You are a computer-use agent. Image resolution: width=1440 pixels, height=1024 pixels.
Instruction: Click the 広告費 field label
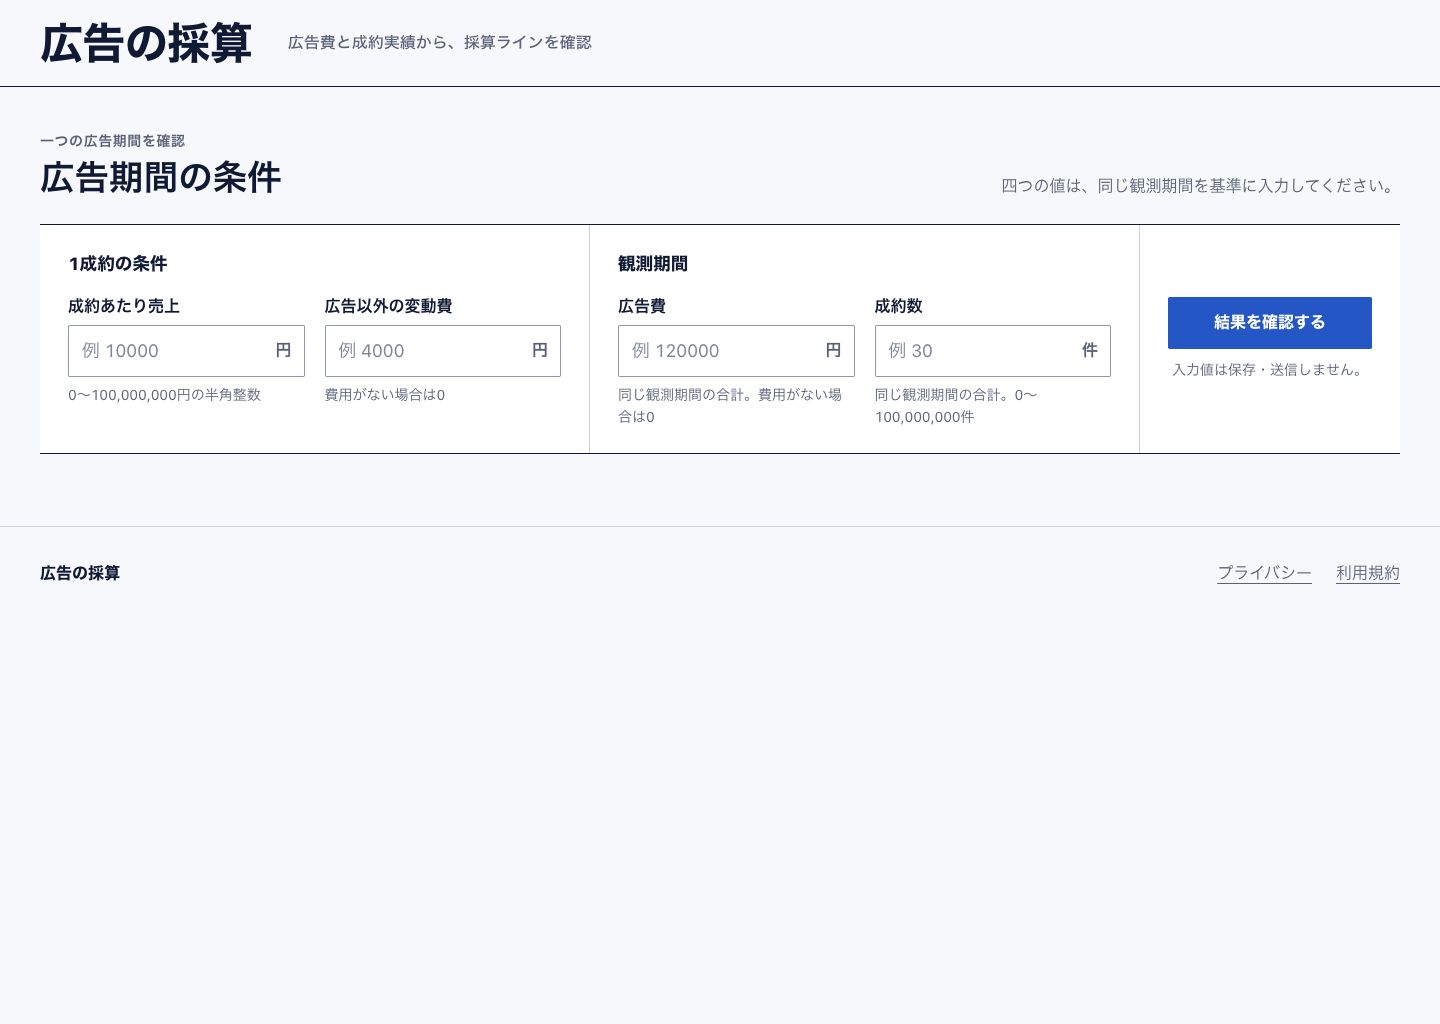(642, 306)
